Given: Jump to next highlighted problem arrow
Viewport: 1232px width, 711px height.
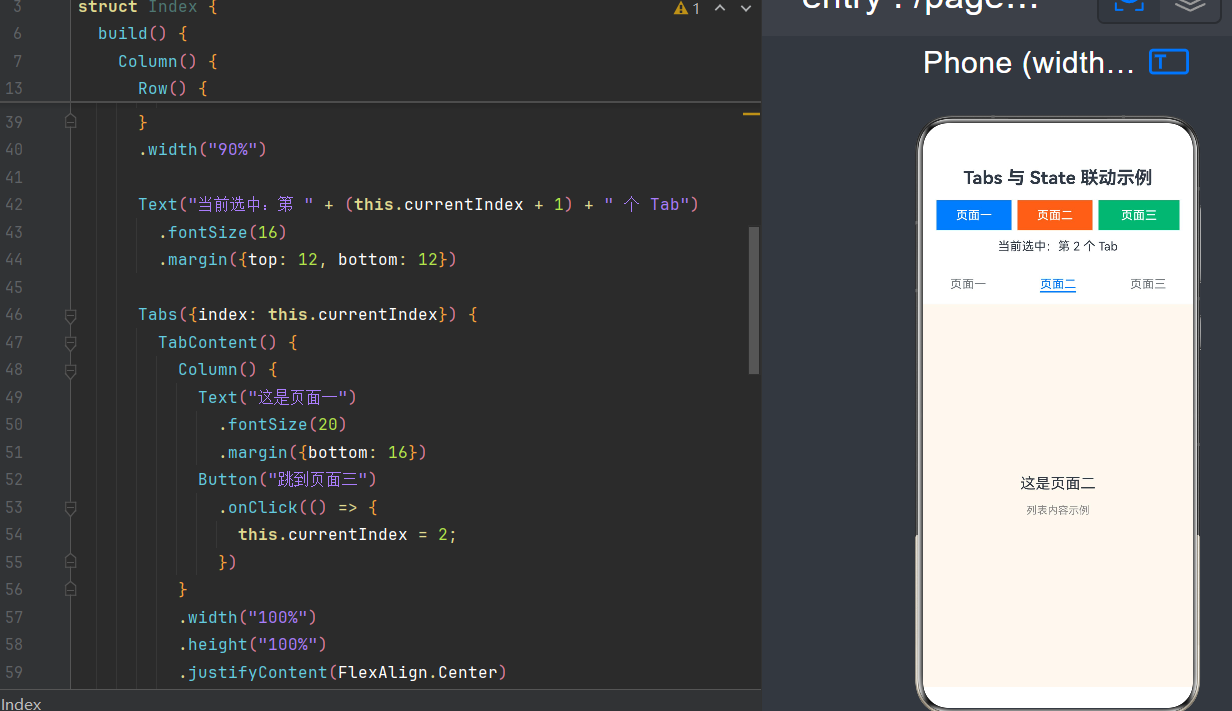Looking at the screenshot, I should coord(745,8).
